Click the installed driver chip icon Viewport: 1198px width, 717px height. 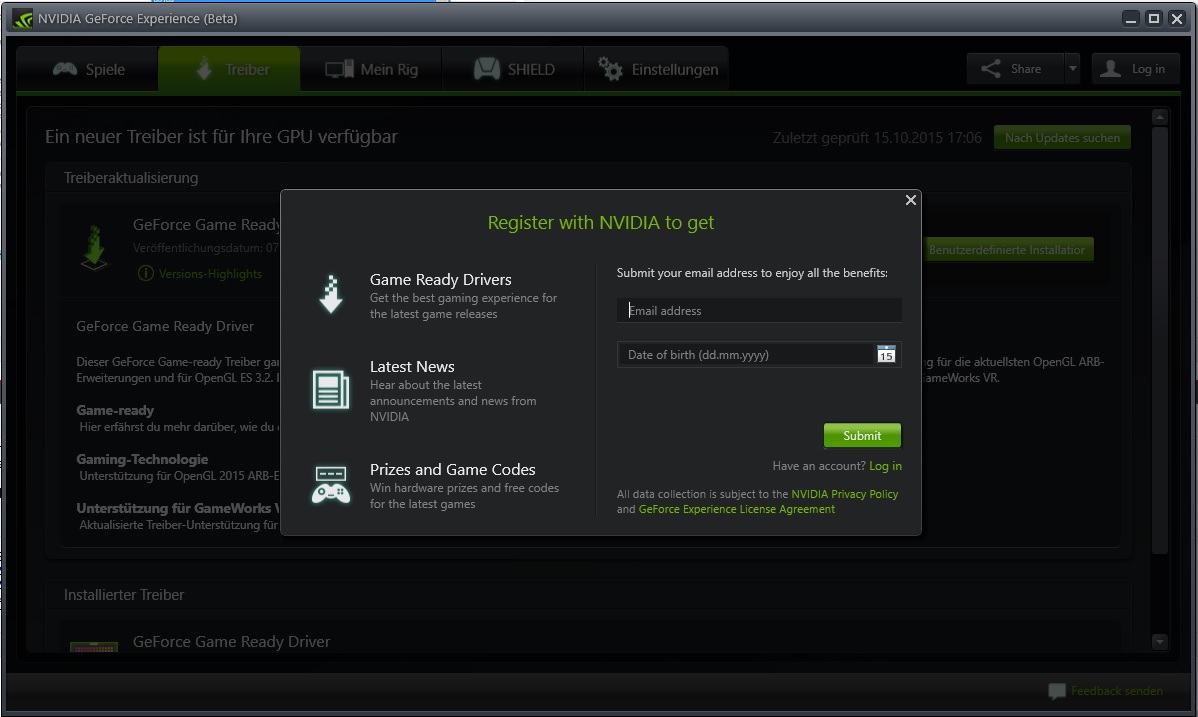94,646
